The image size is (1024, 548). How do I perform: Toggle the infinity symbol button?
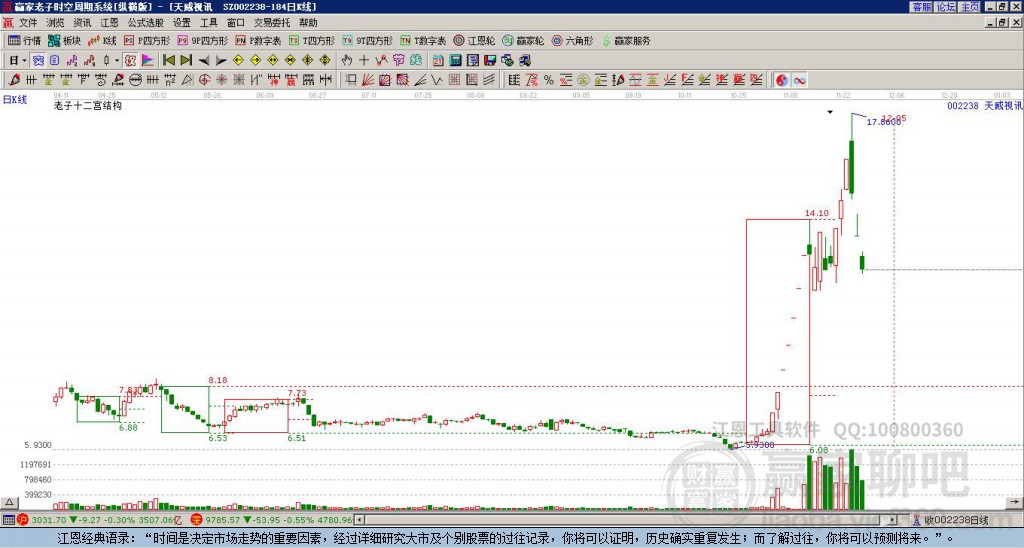coord(800,80)
